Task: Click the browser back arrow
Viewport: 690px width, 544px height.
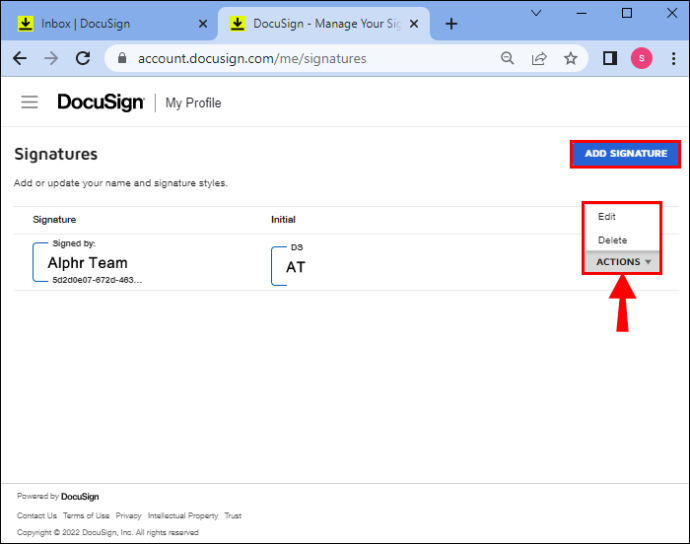Action: point(20,58)
